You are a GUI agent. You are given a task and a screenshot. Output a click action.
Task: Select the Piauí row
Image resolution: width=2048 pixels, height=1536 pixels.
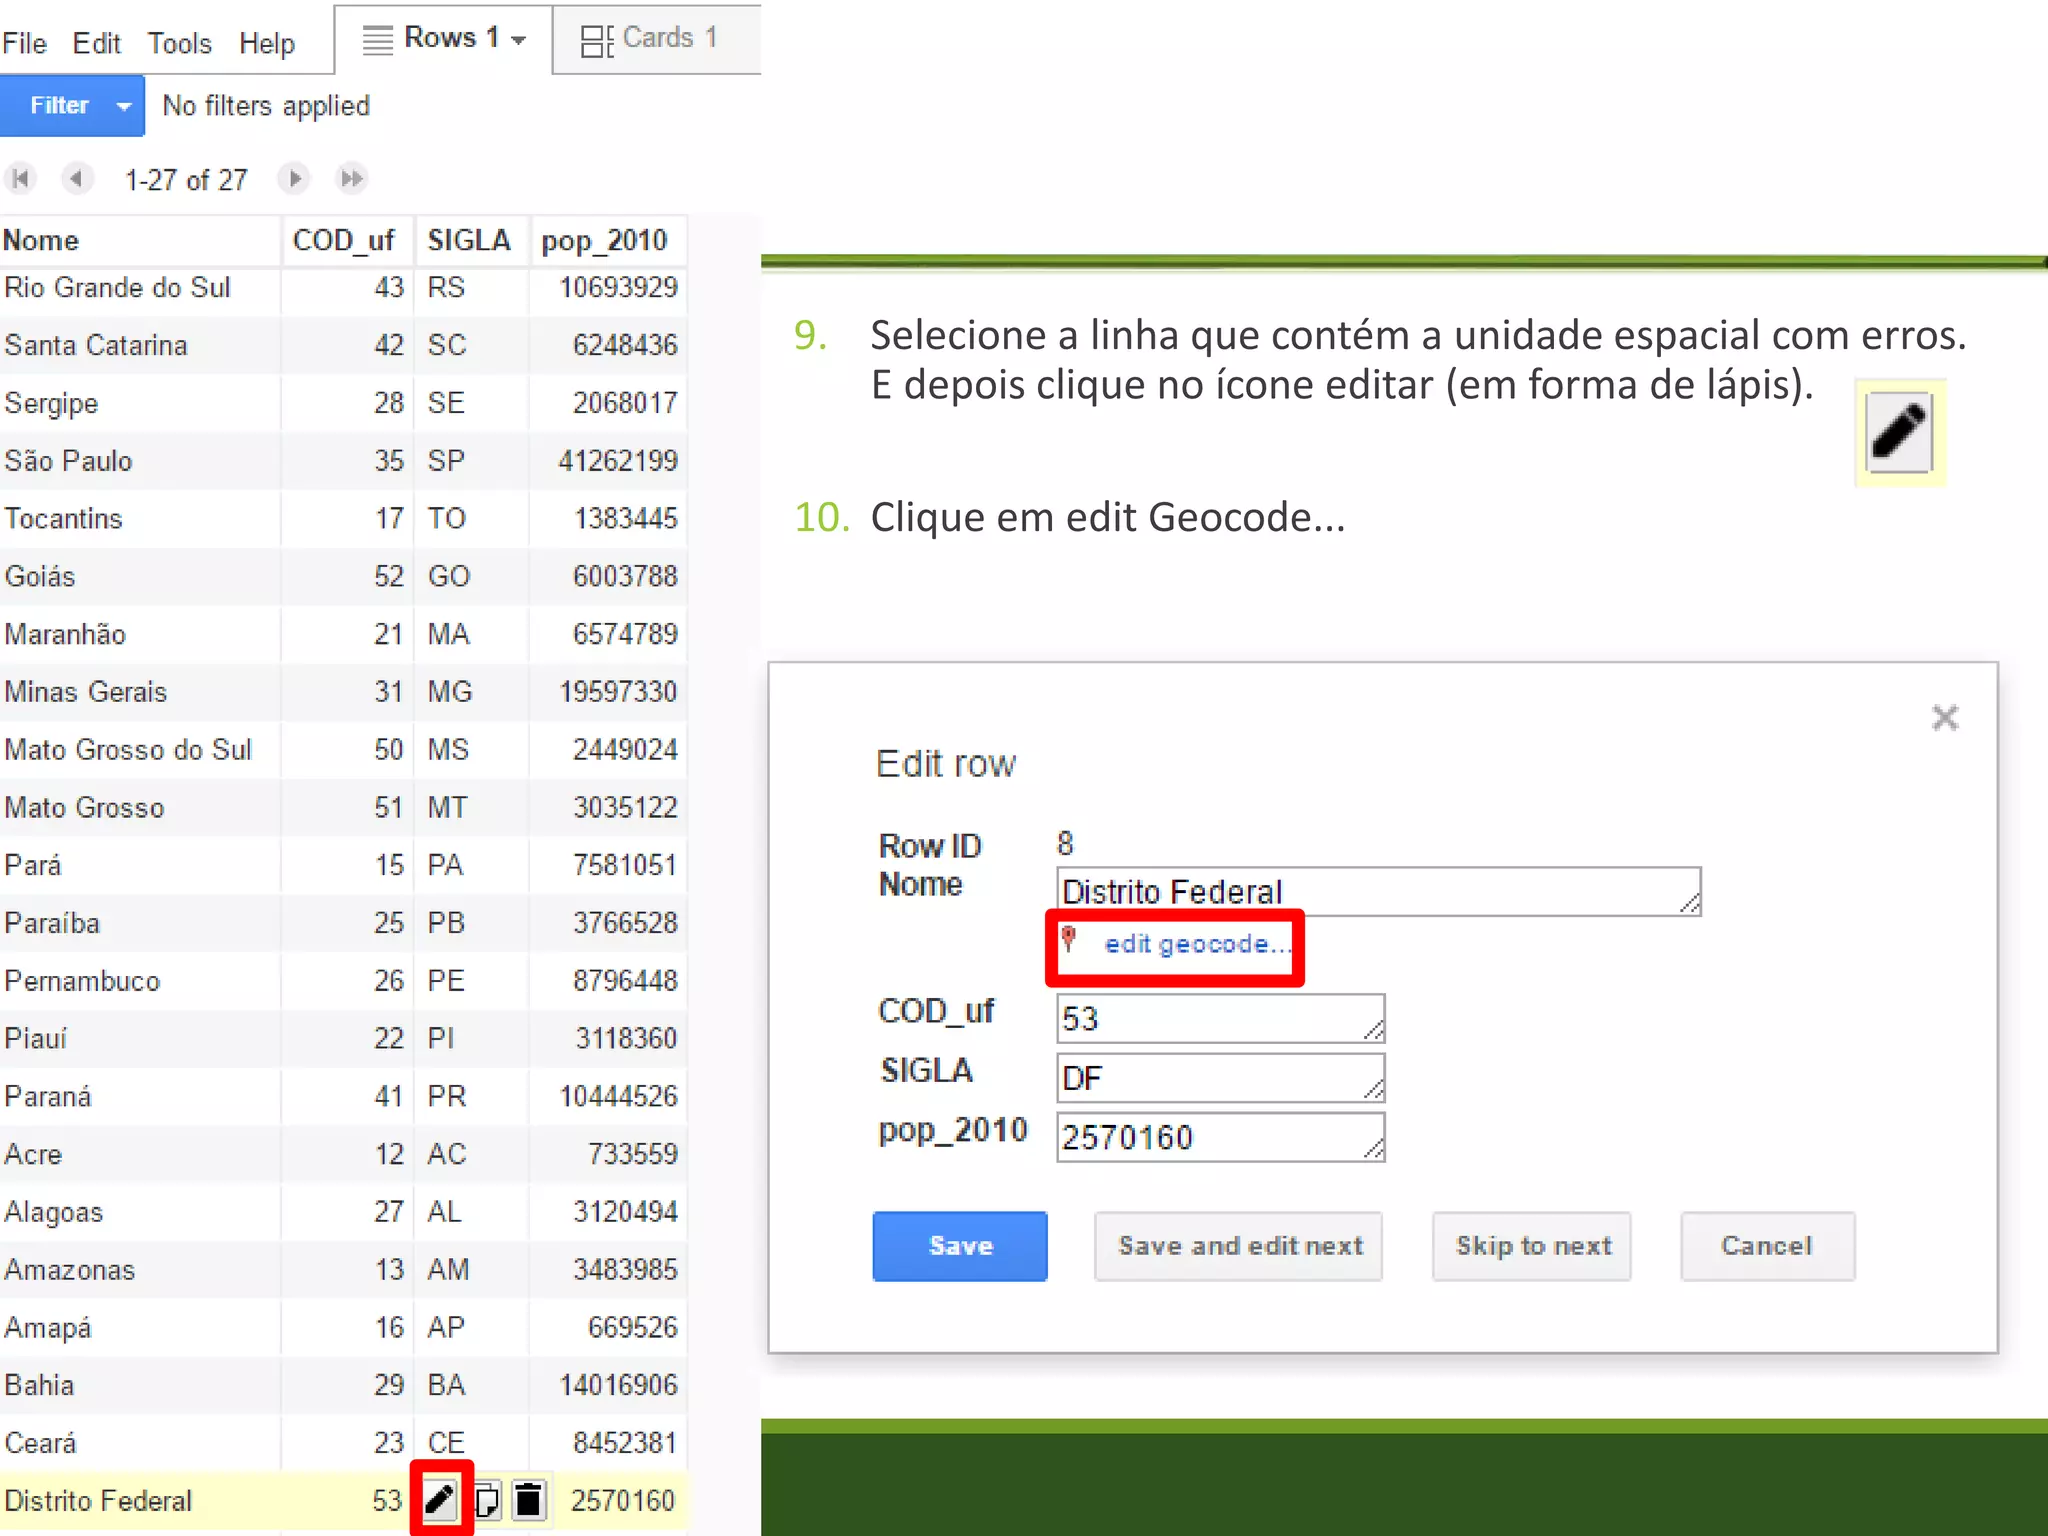(343, 1039)
